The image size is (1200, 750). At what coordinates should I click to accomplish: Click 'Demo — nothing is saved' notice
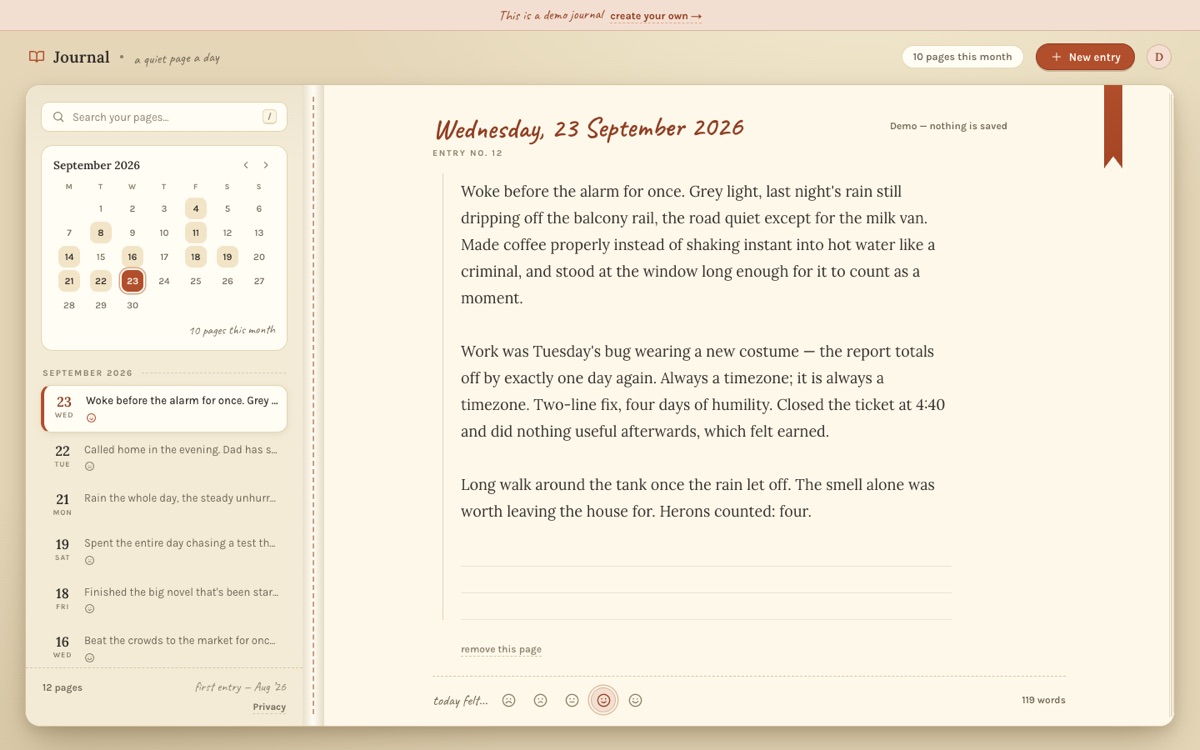click(x=948, y=126)
